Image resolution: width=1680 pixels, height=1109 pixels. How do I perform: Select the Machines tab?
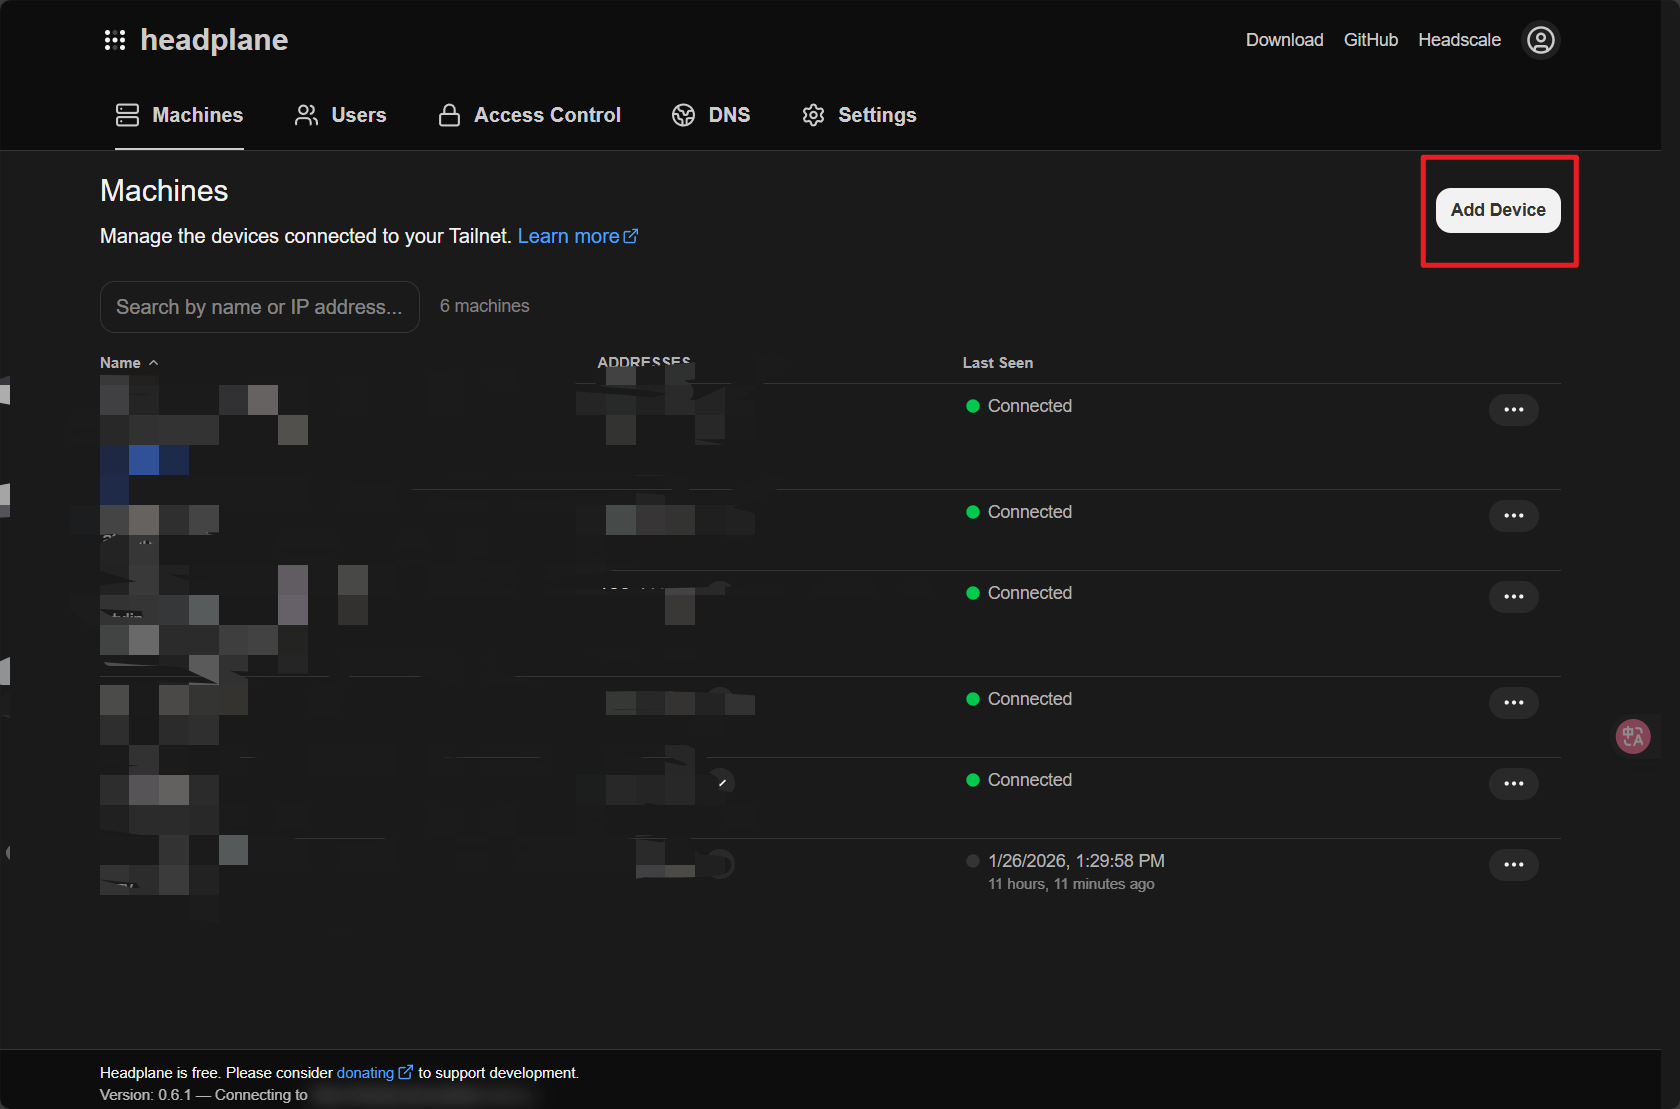tap(180, 115)
